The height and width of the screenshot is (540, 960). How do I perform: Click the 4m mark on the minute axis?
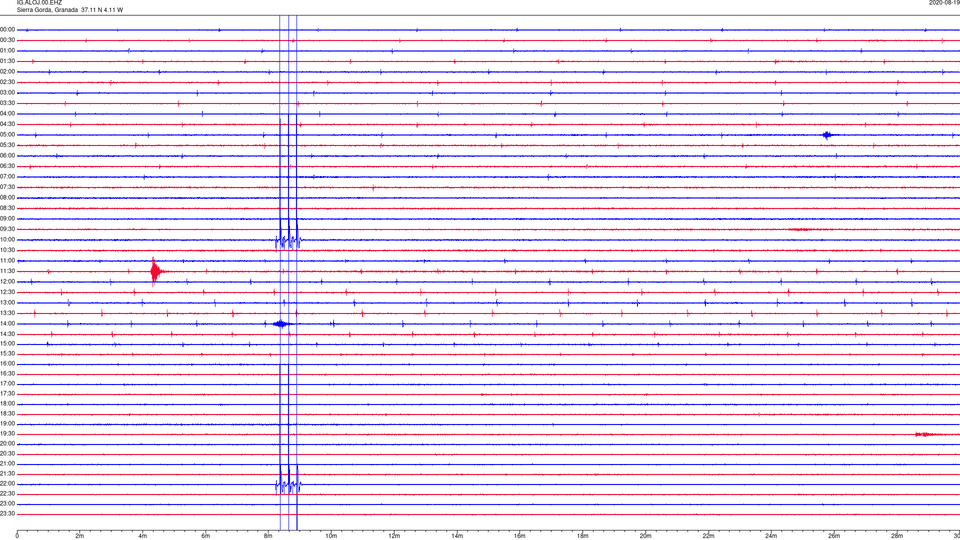(x=143, y=536)
